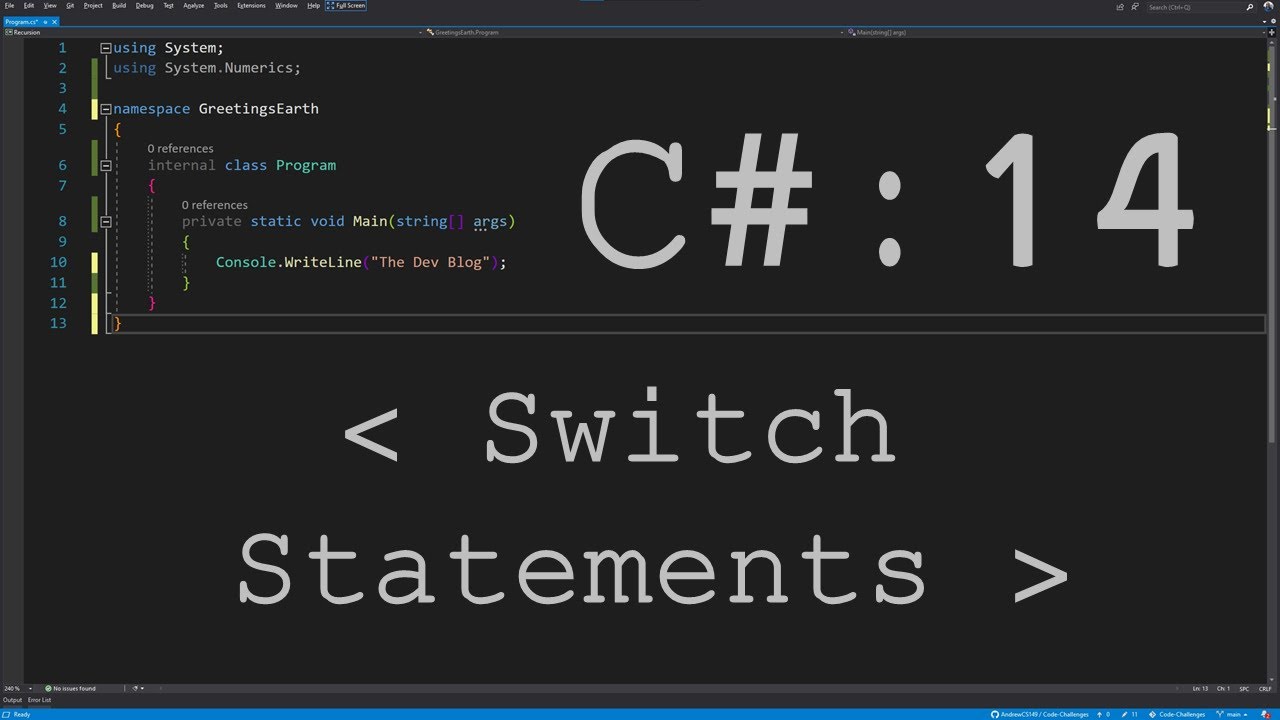Click the "No issues found" indicator
Screen dimensions: 1280x720
coord(70,688)
